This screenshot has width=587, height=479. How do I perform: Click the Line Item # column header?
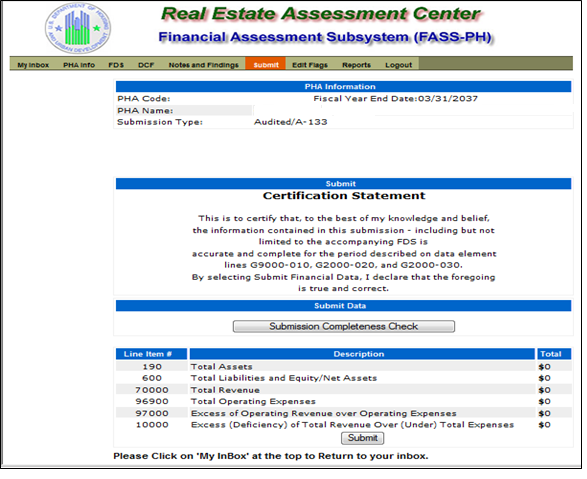point(151,354)
